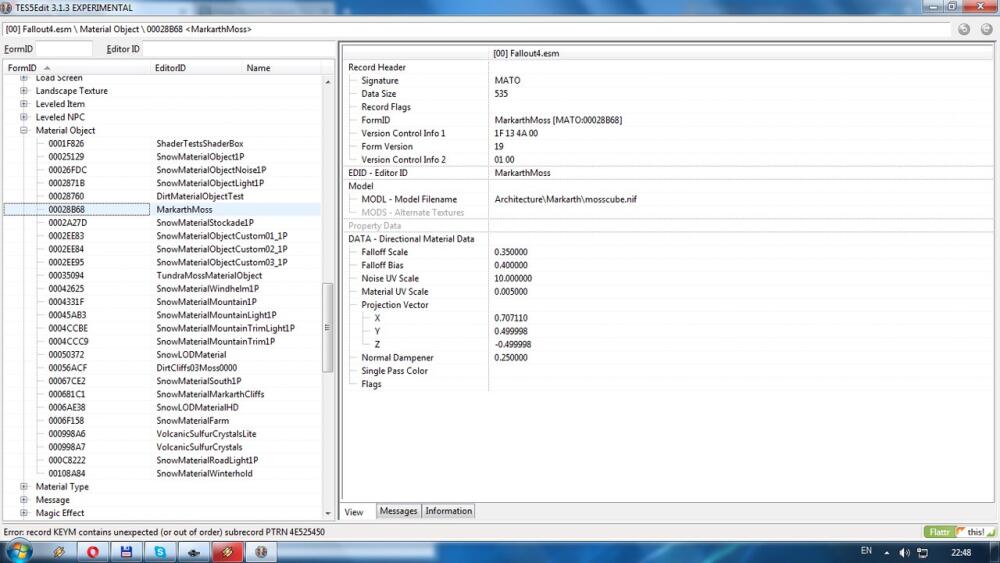This screenshot has height=563, width=1000.
Task: Click the Model Filename mosscube.nif value
Action: click(x=566, y=199)
